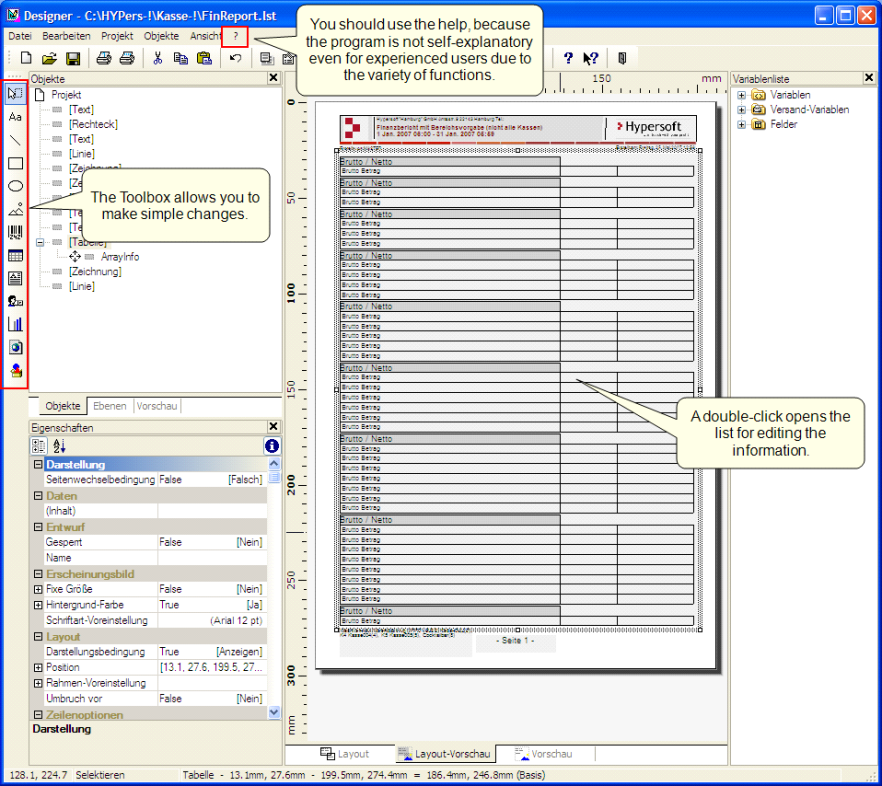Switch properties to categorized view

[39, 446]
